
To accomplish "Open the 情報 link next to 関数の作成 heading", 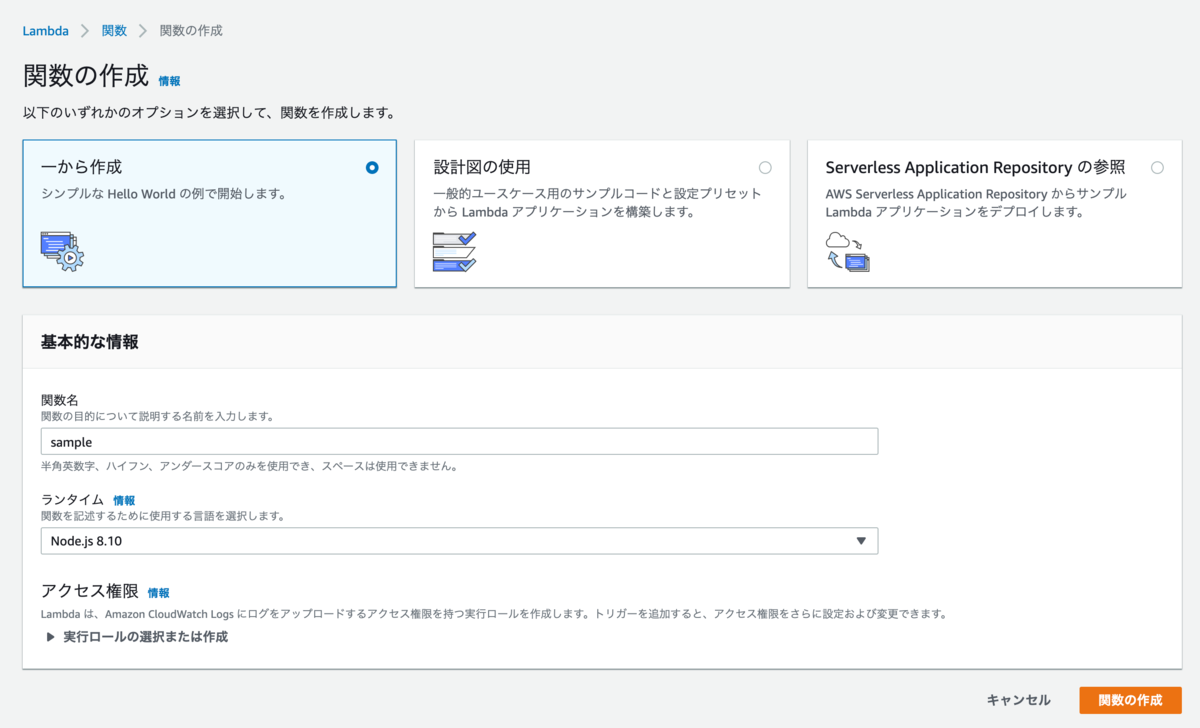I will pyautogui.click(x=169, y=81).
